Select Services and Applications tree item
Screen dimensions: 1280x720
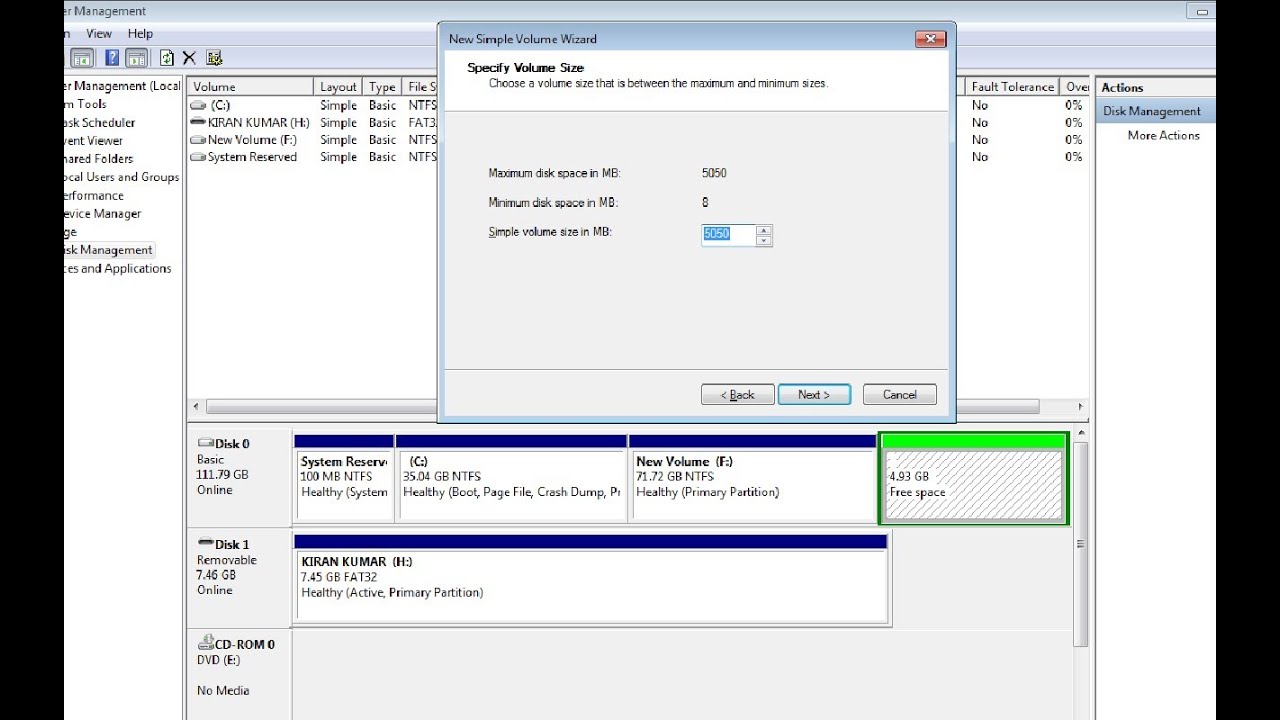pos(118,268)
